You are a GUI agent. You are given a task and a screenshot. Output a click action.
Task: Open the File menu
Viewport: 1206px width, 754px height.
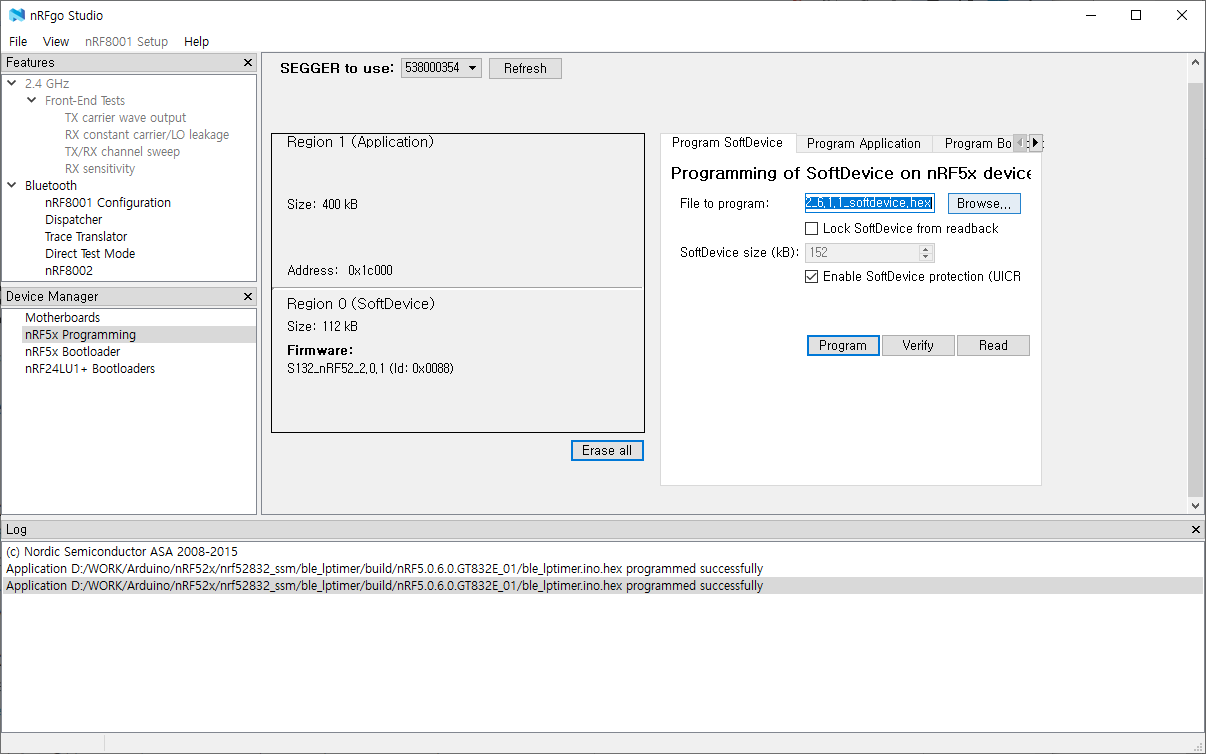[x=18, y=41]
